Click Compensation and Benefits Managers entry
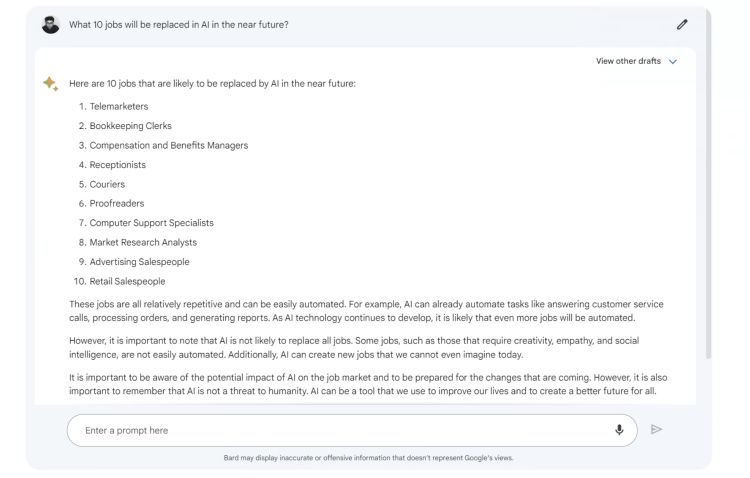Screen dimensions: 750x478 point(168,145)
